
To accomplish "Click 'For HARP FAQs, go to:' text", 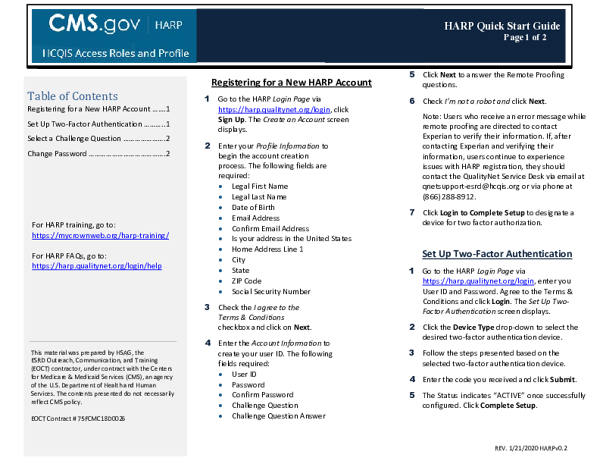I will [x=69, y=256].
